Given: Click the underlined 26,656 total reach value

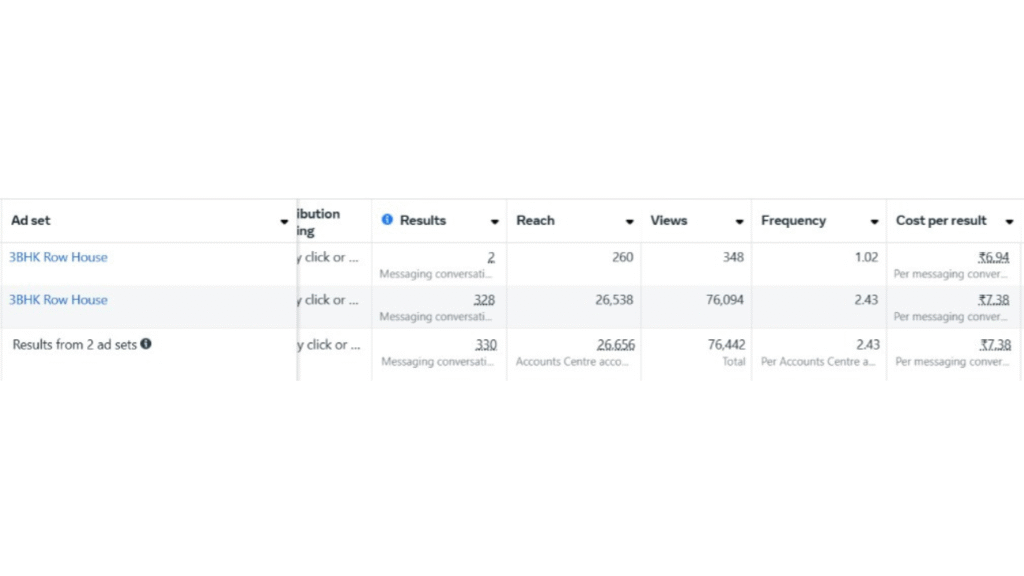Looking at the screenshot, I should pyautogui.click(x=615, y=345).
